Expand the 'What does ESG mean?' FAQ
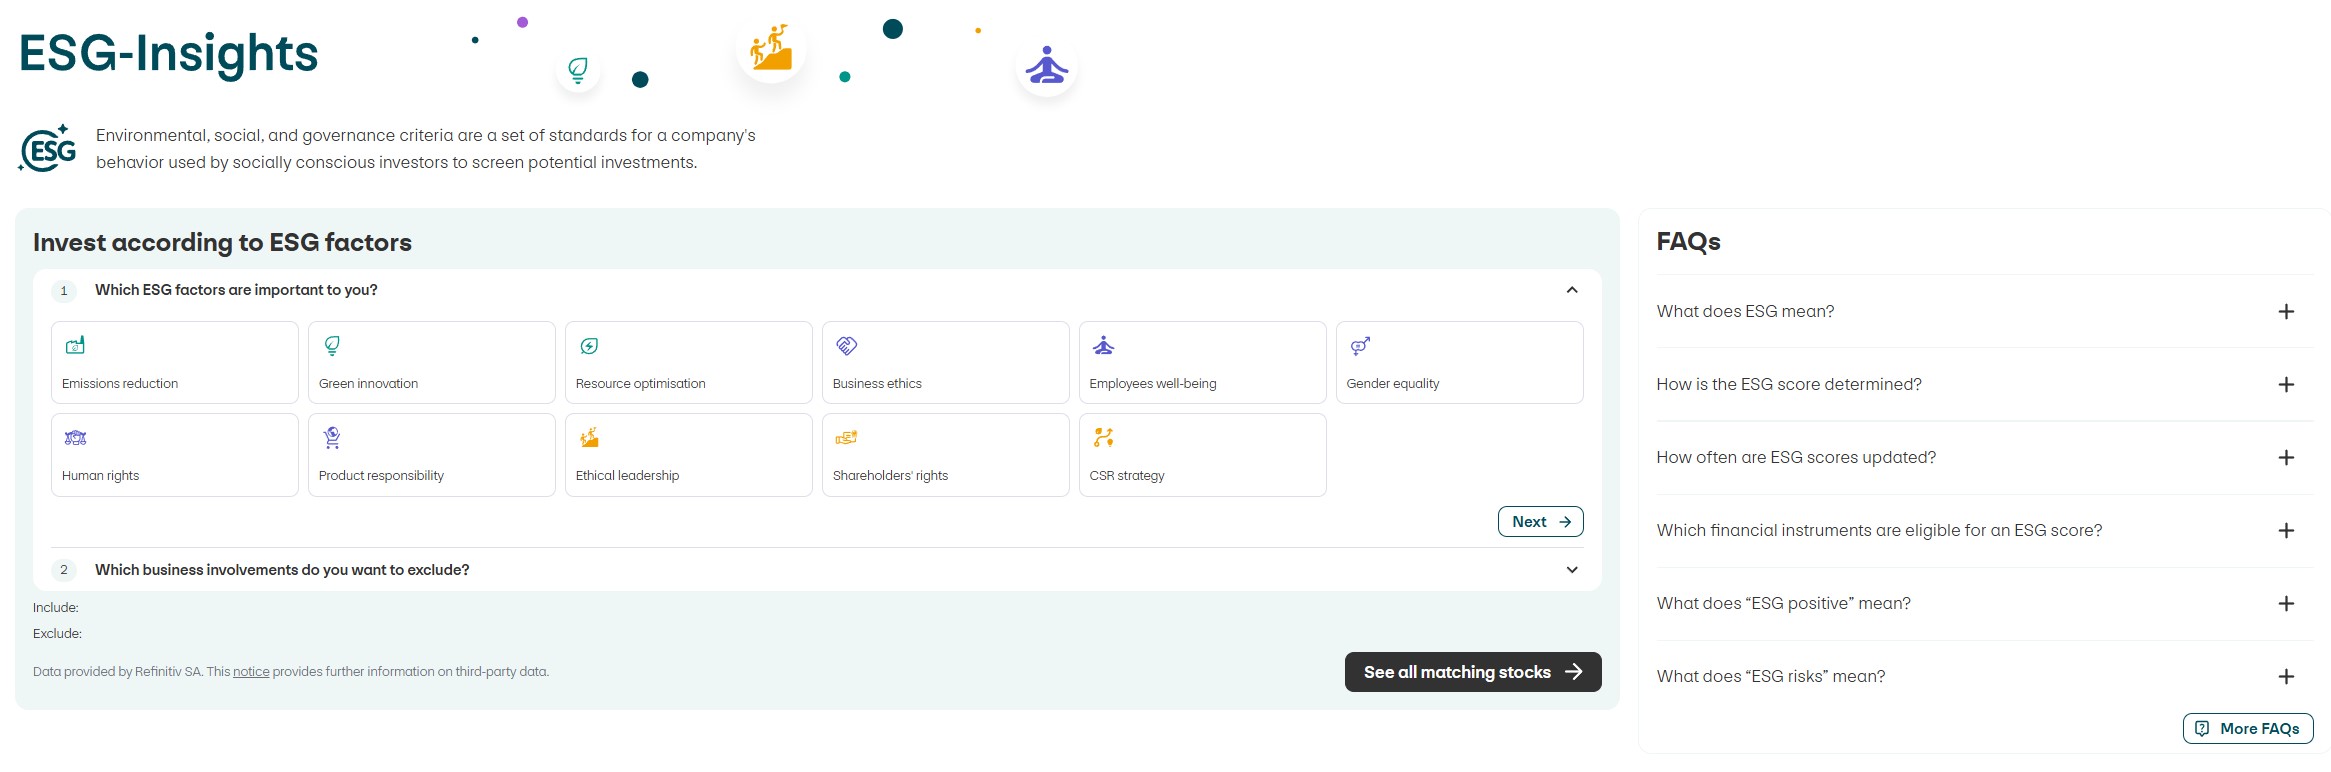The width and height of the screenshot is (2331, 772). [x=2285, y=312]
